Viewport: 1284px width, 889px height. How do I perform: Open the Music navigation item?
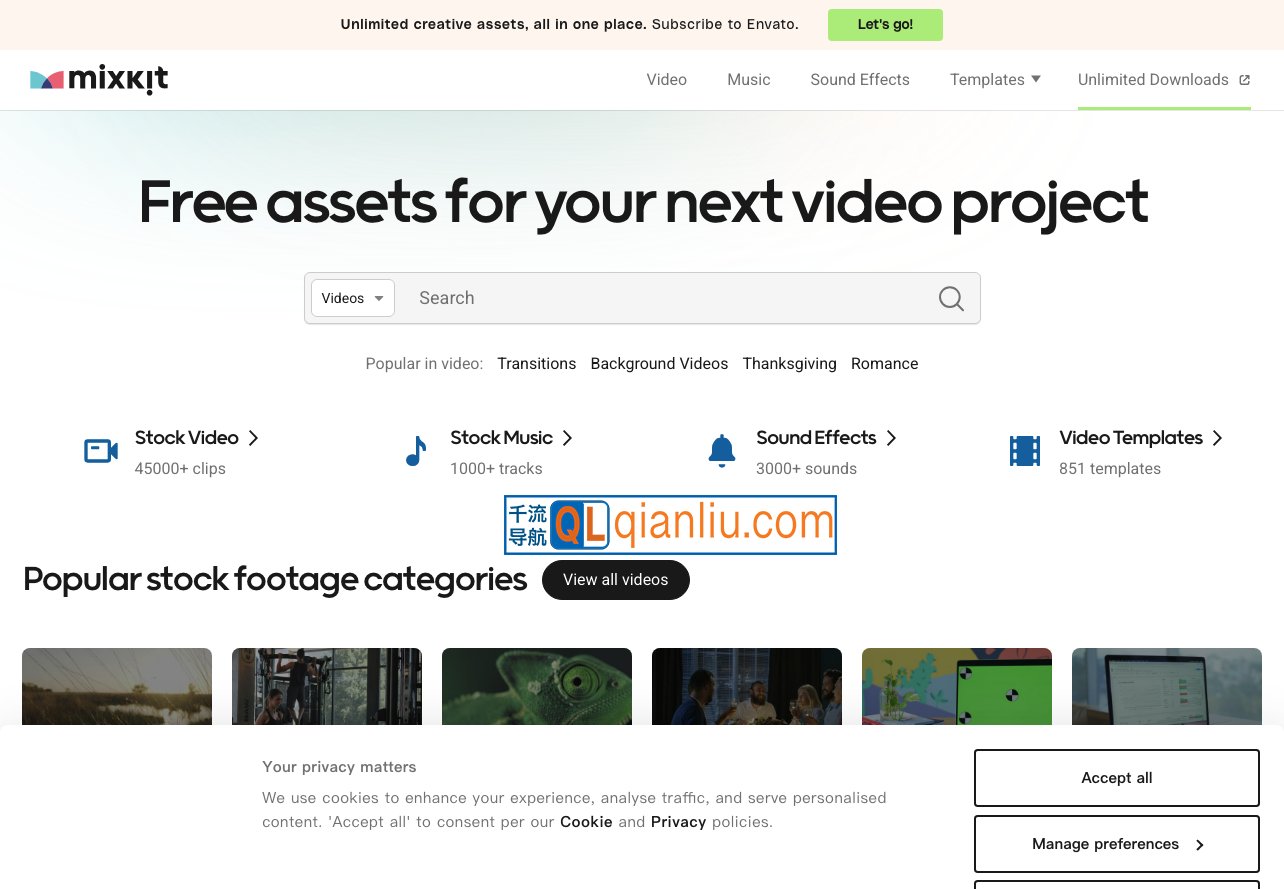tap(748, 80)
